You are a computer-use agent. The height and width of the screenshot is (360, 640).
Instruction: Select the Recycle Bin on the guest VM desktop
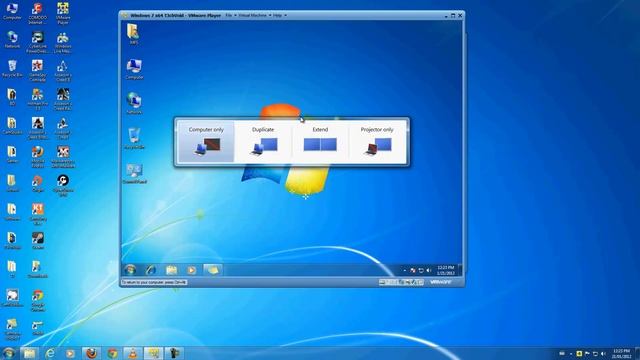pos(134,138)
